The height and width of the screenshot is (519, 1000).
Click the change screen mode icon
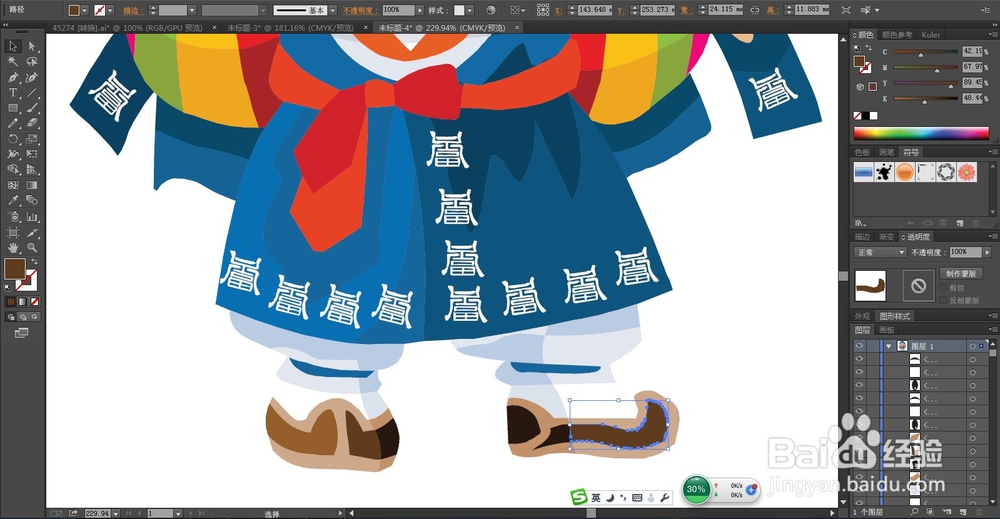22,332
